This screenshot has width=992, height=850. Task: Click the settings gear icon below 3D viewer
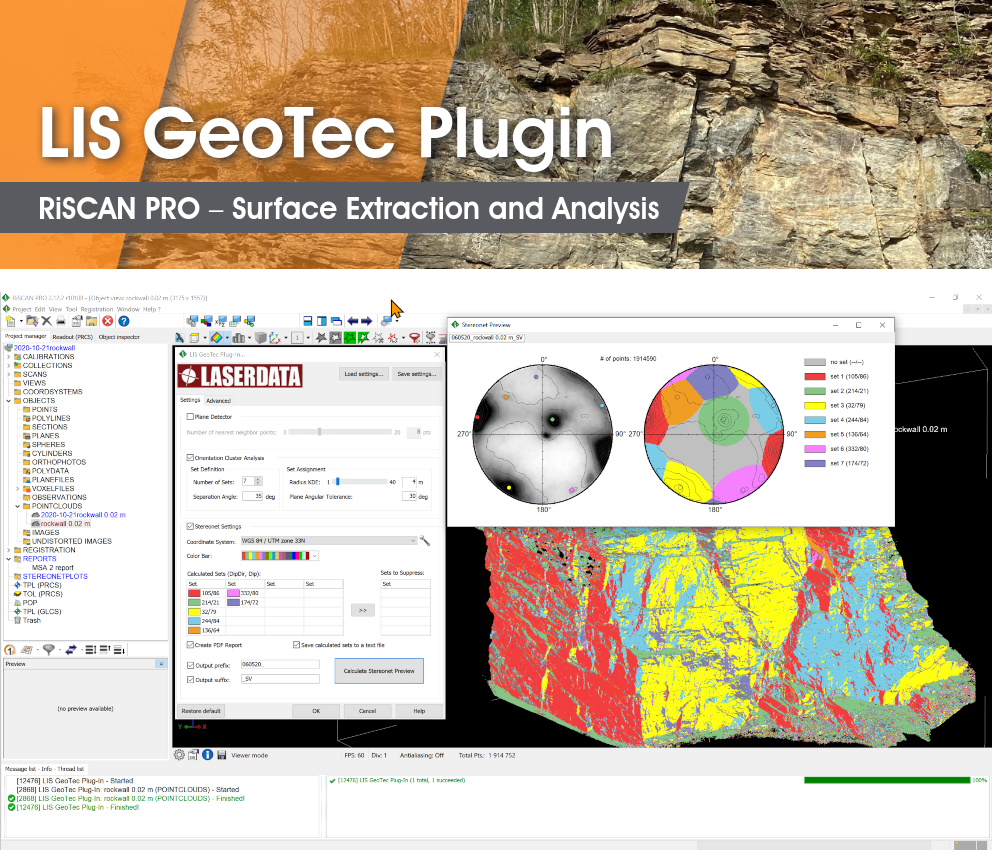click(180, 755)
